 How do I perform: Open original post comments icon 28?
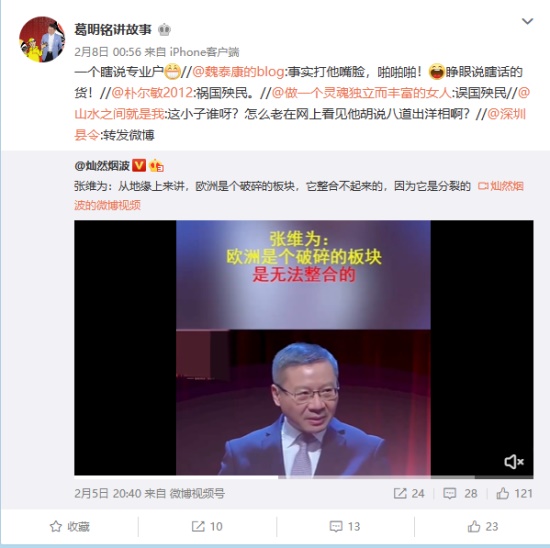[x=460, y=494]
